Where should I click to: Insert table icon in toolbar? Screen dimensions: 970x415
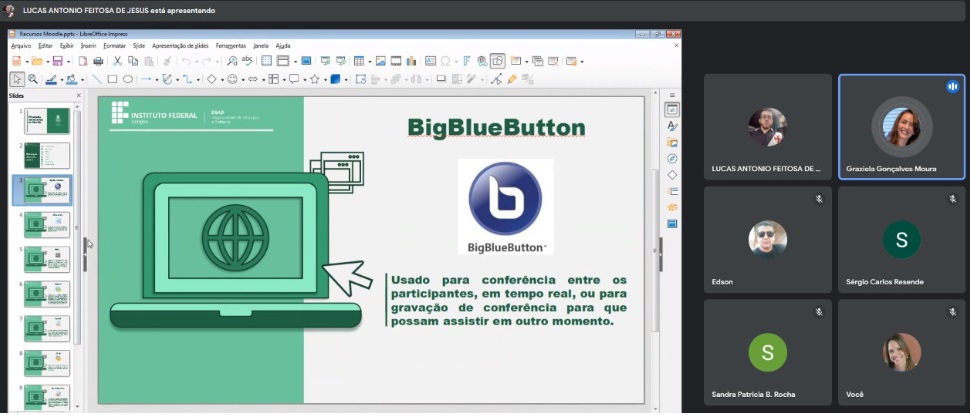[x=359, y=61]
